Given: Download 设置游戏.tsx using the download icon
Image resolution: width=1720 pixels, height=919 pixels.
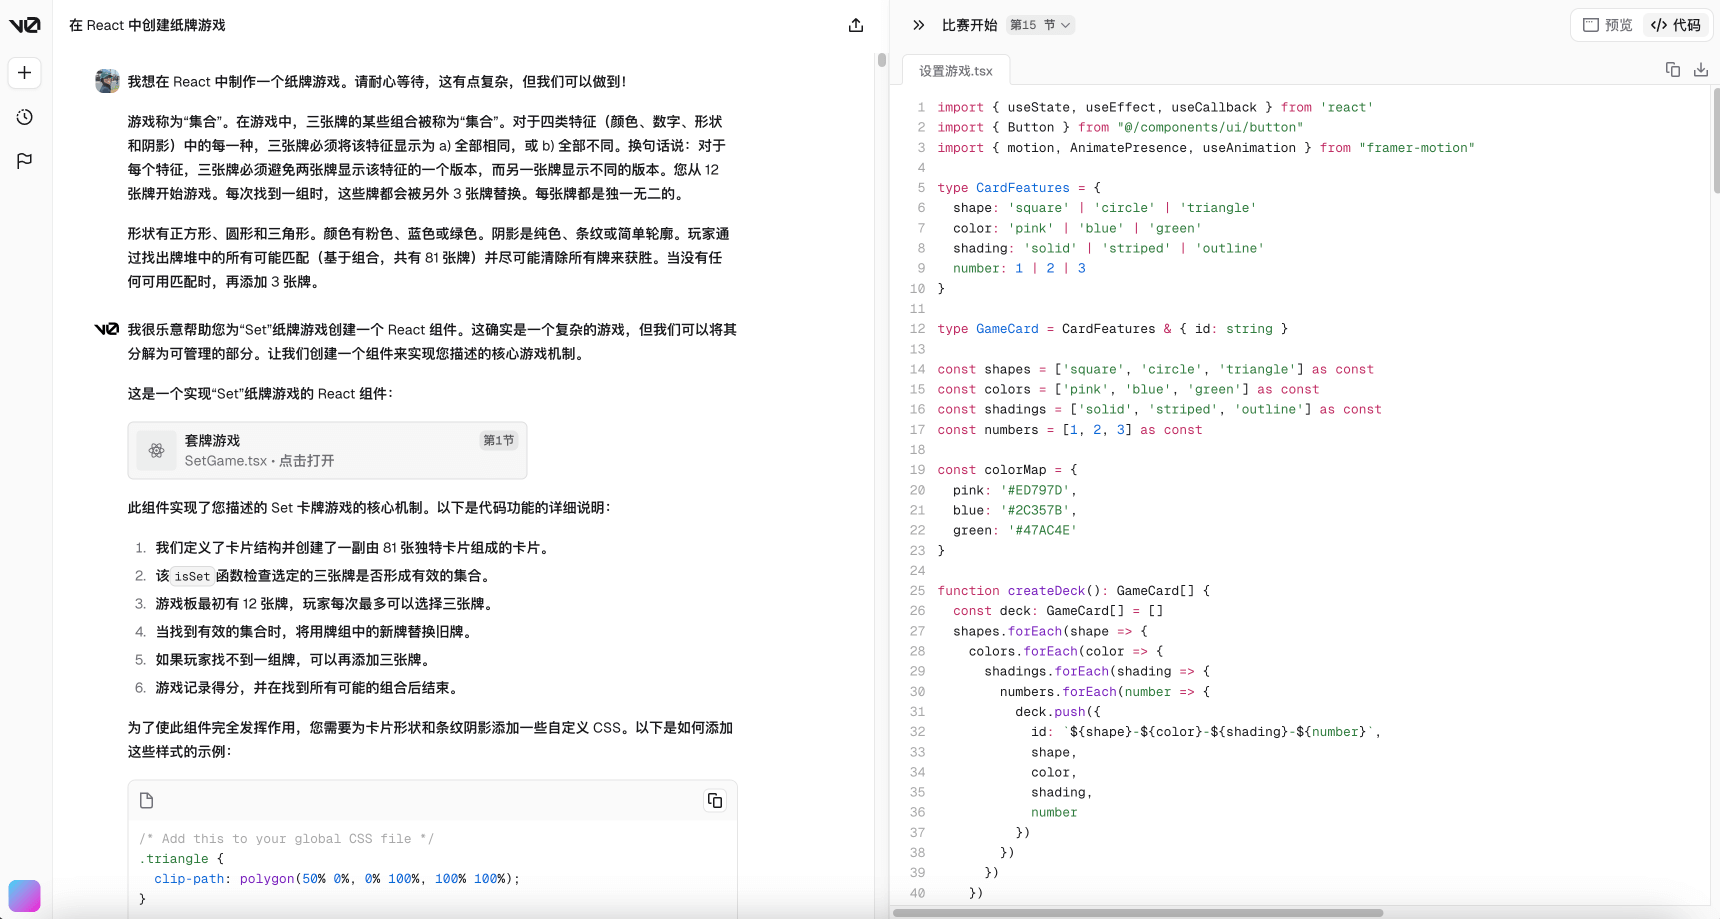Looking at the screenshot, I should pos(1701,69).
